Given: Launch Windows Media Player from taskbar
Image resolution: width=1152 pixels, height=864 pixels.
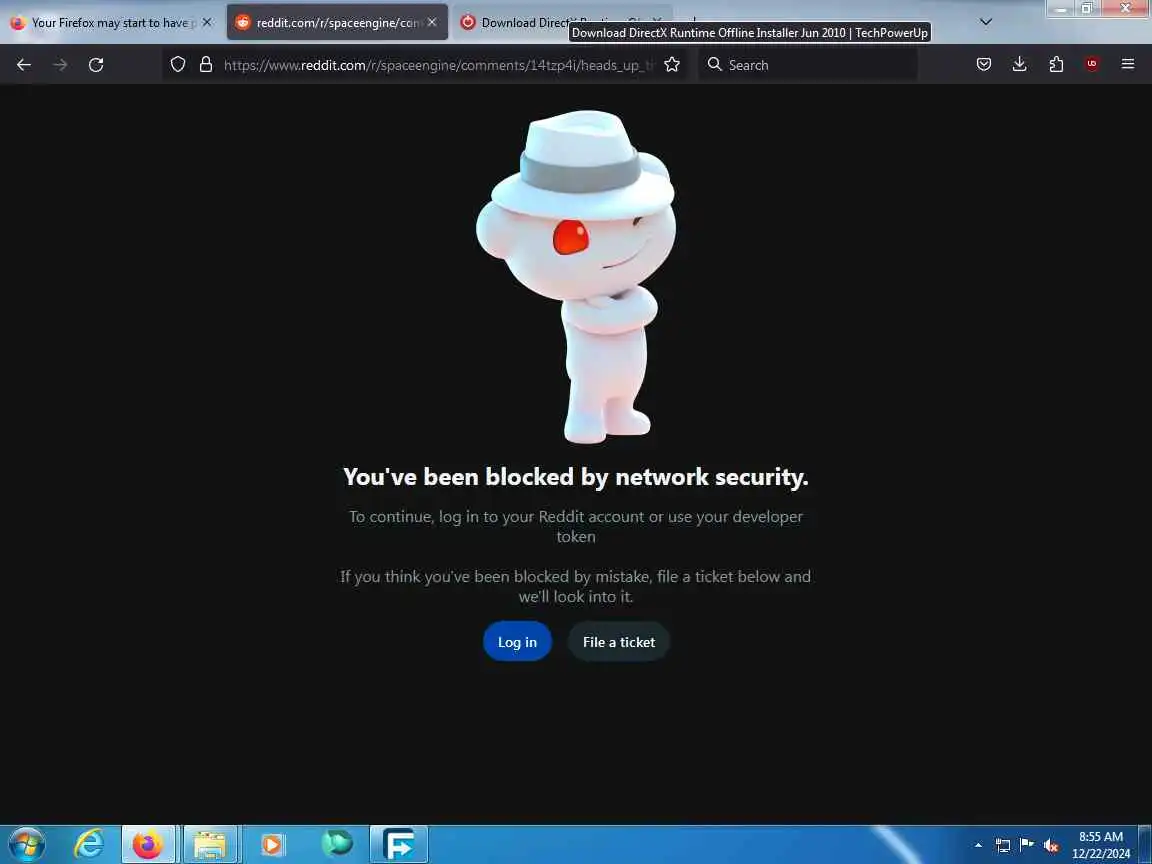Looking at the screenshot, I should tap(272, 845).
